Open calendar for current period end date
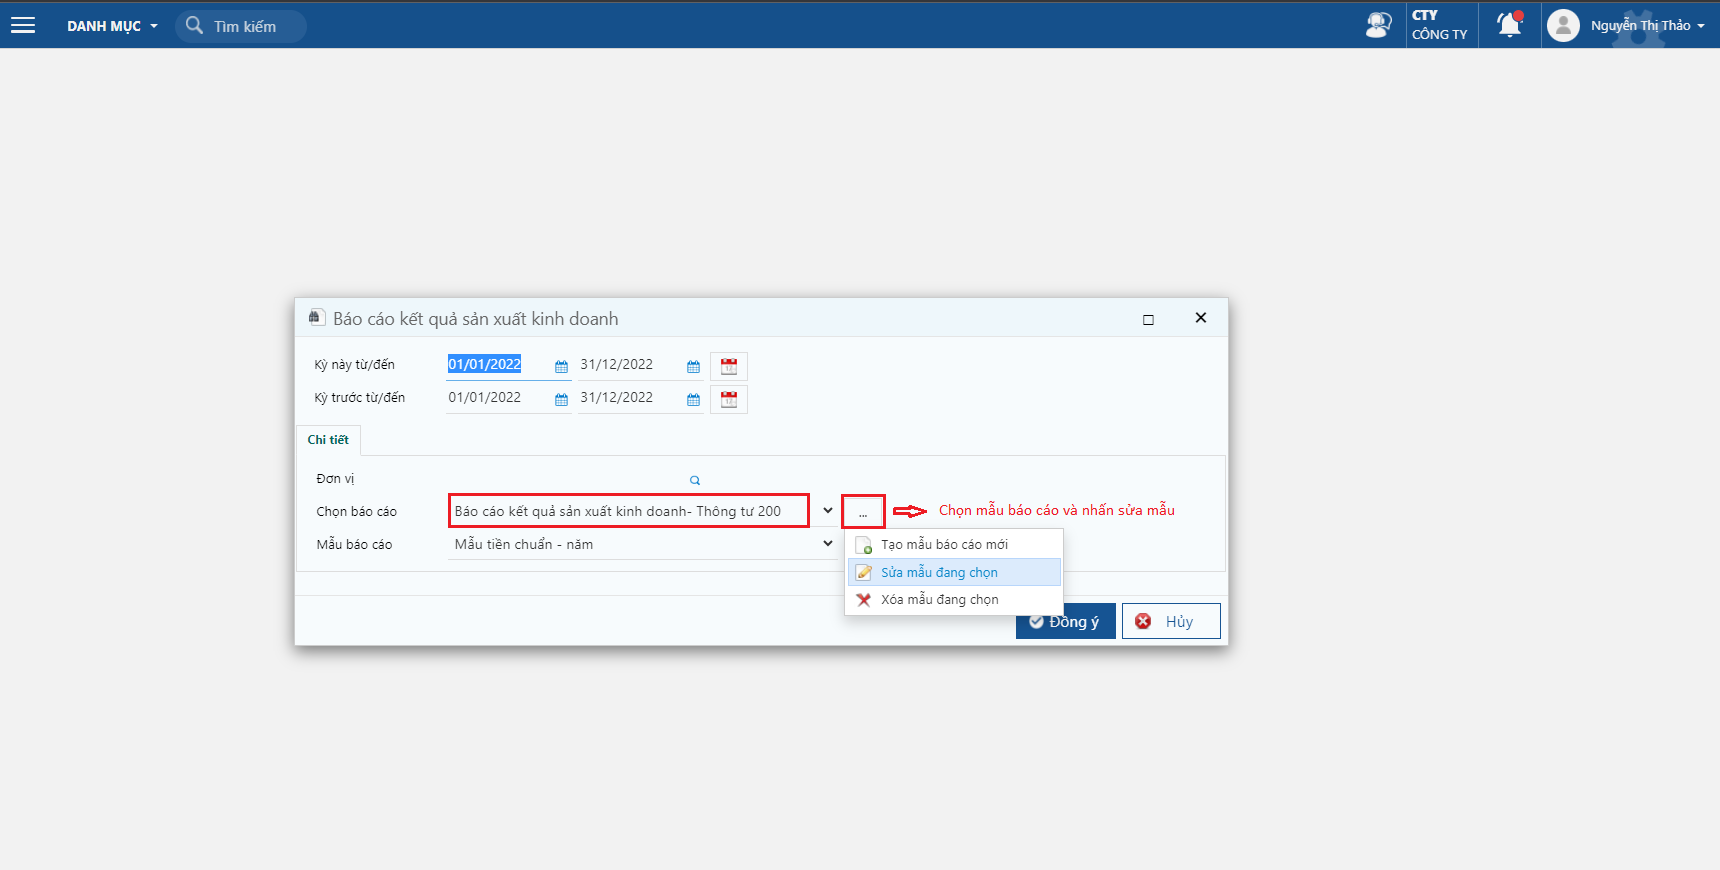The image size is (1720, 870). tap(693, 367)
